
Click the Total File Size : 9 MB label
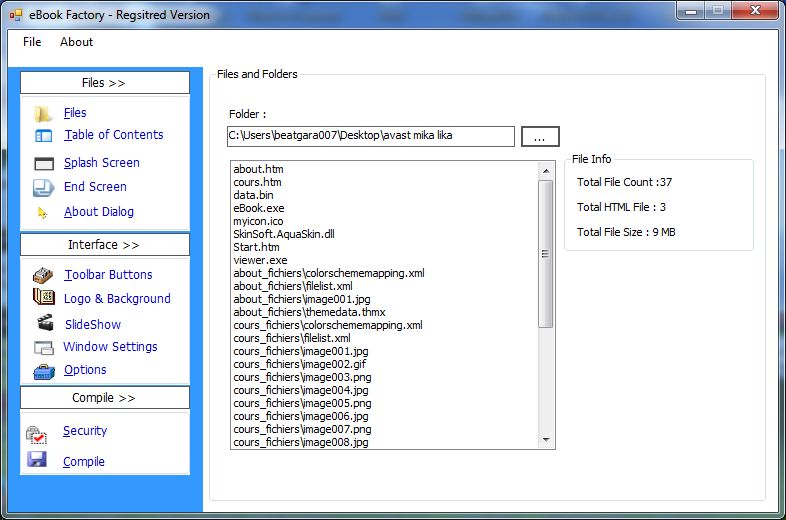pos(626,232)
